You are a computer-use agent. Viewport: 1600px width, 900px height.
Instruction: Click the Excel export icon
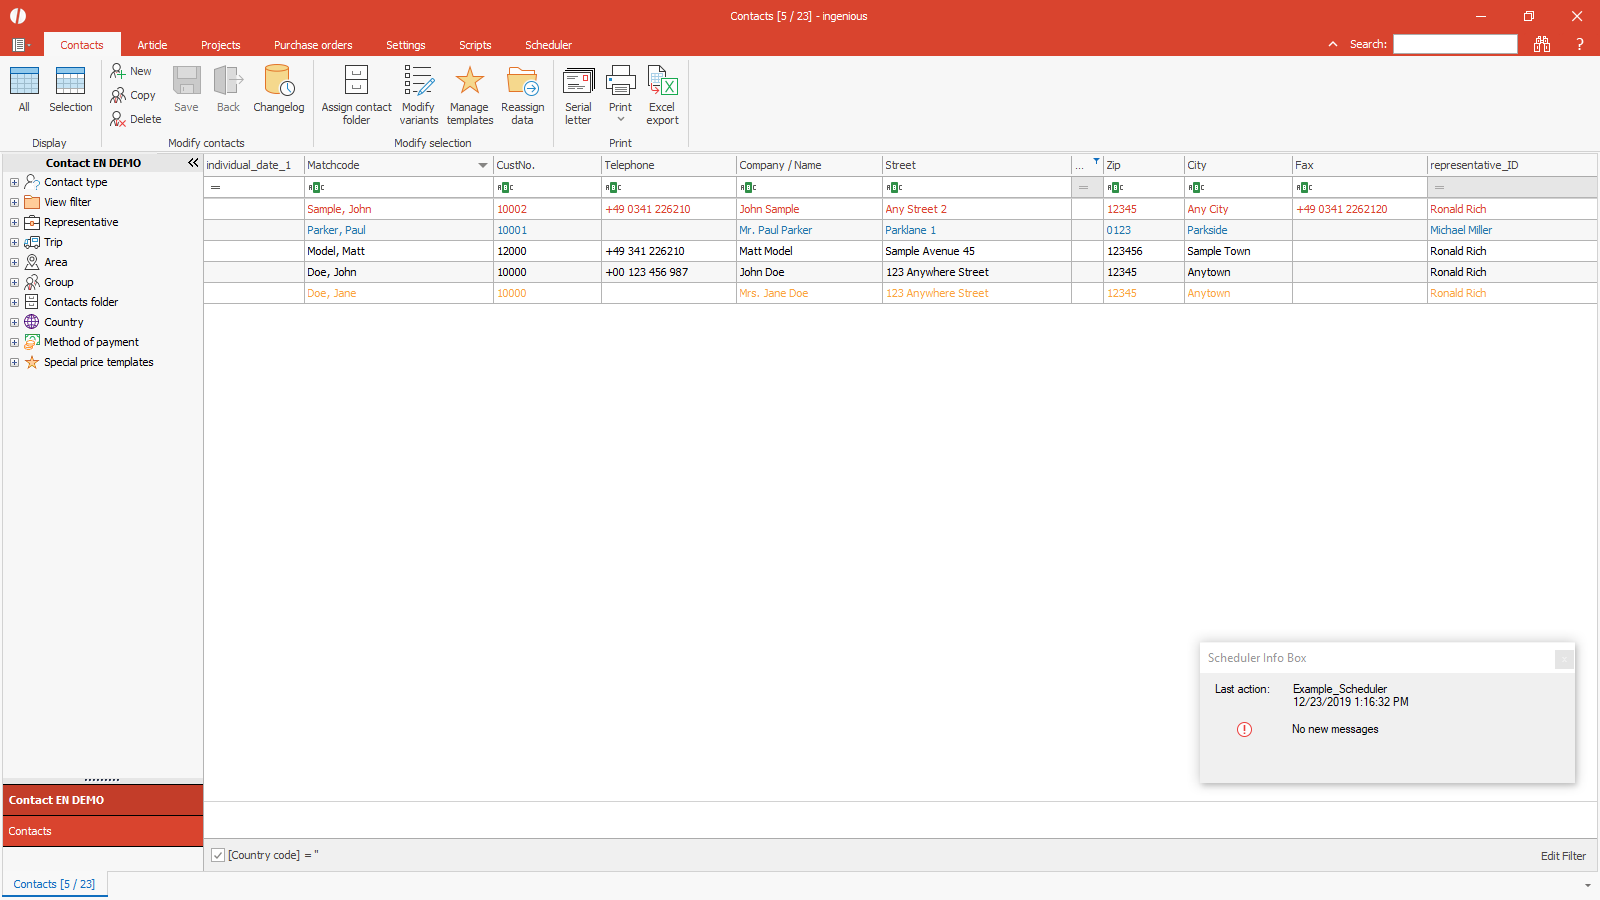[x=662, y=82]
